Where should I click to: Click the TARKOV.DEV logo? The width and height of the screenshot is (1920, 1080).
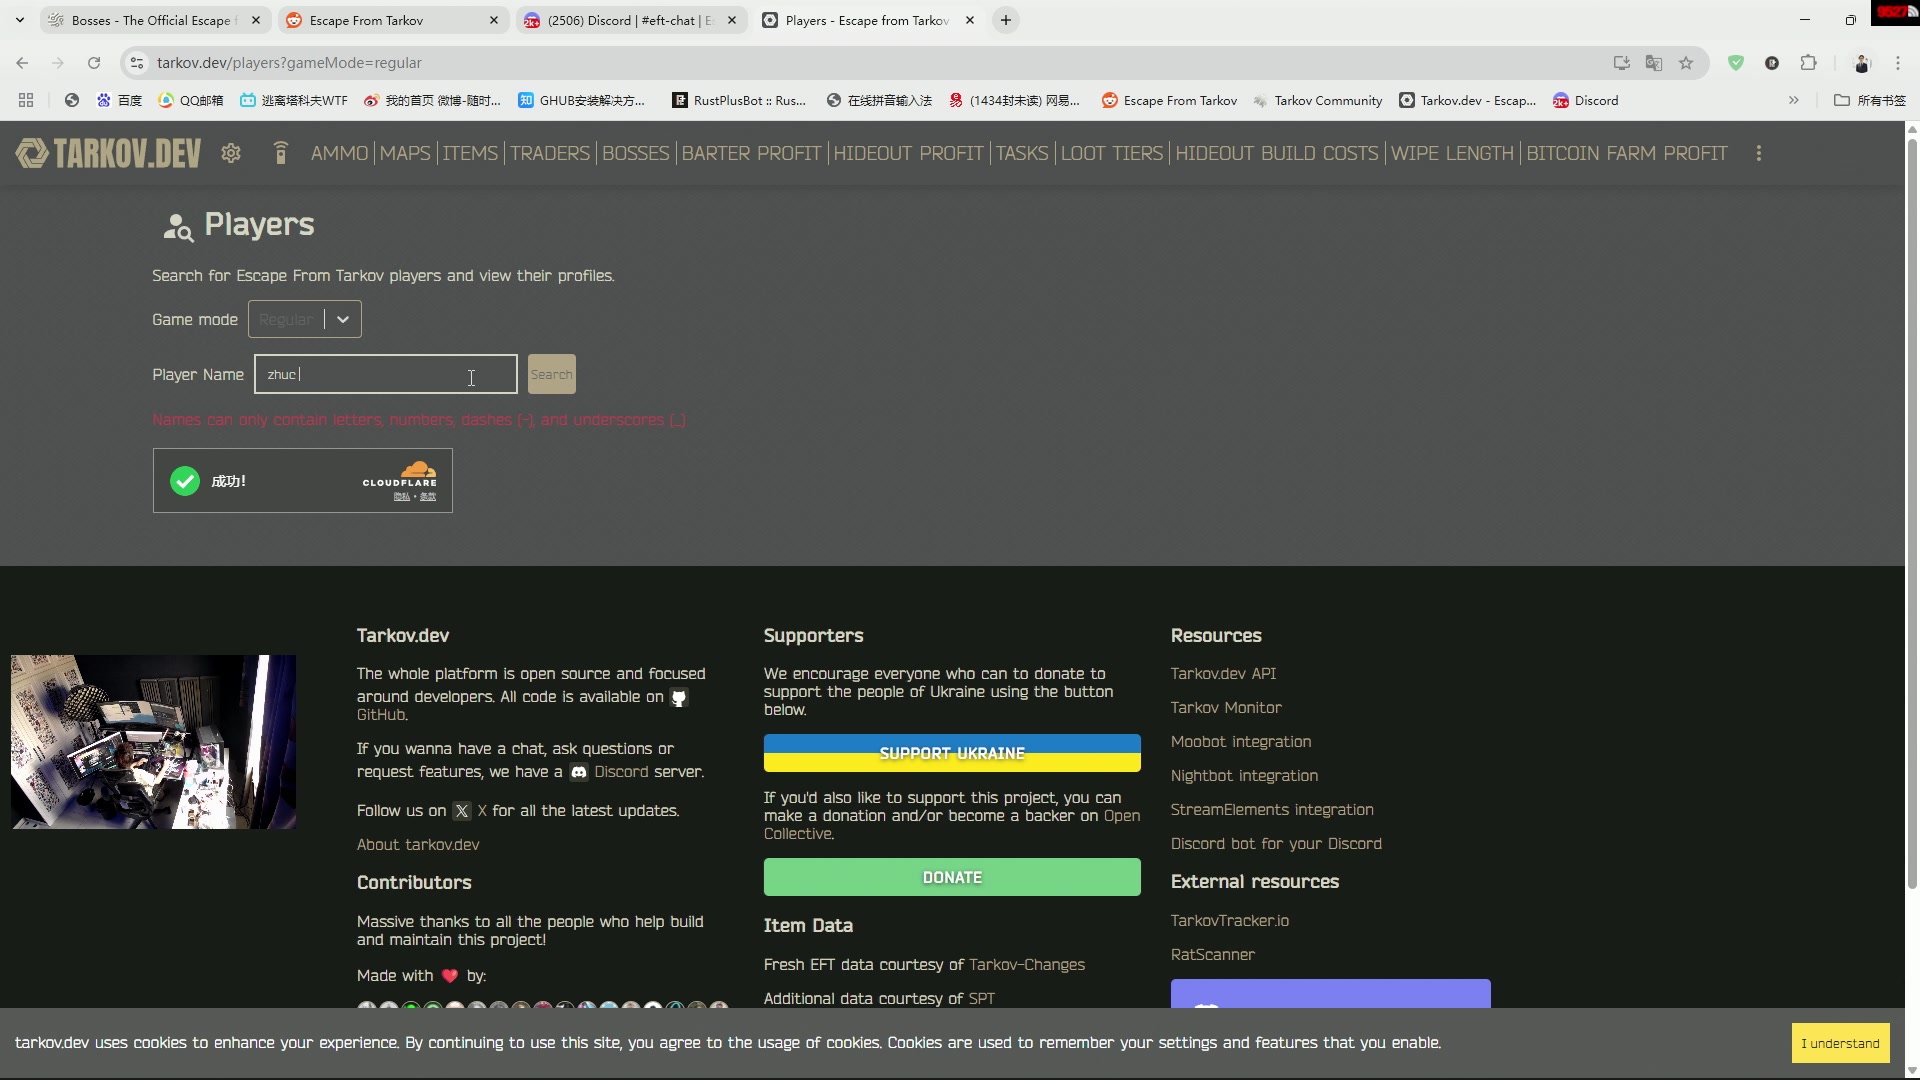[108, 153]
